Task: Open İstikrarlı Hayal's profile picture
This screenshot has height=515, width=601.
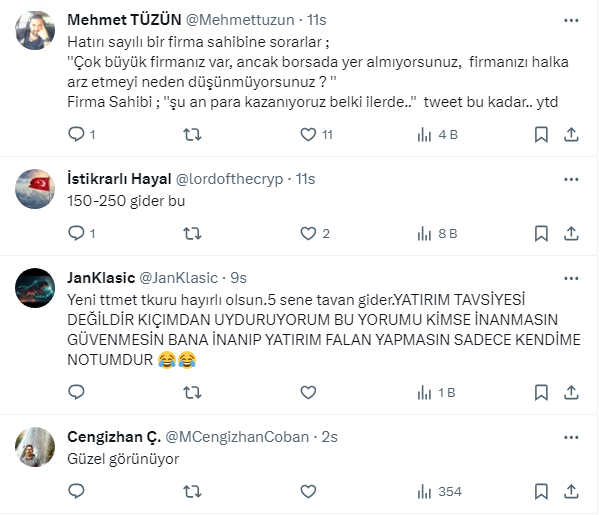Action: tap(41, 188)
